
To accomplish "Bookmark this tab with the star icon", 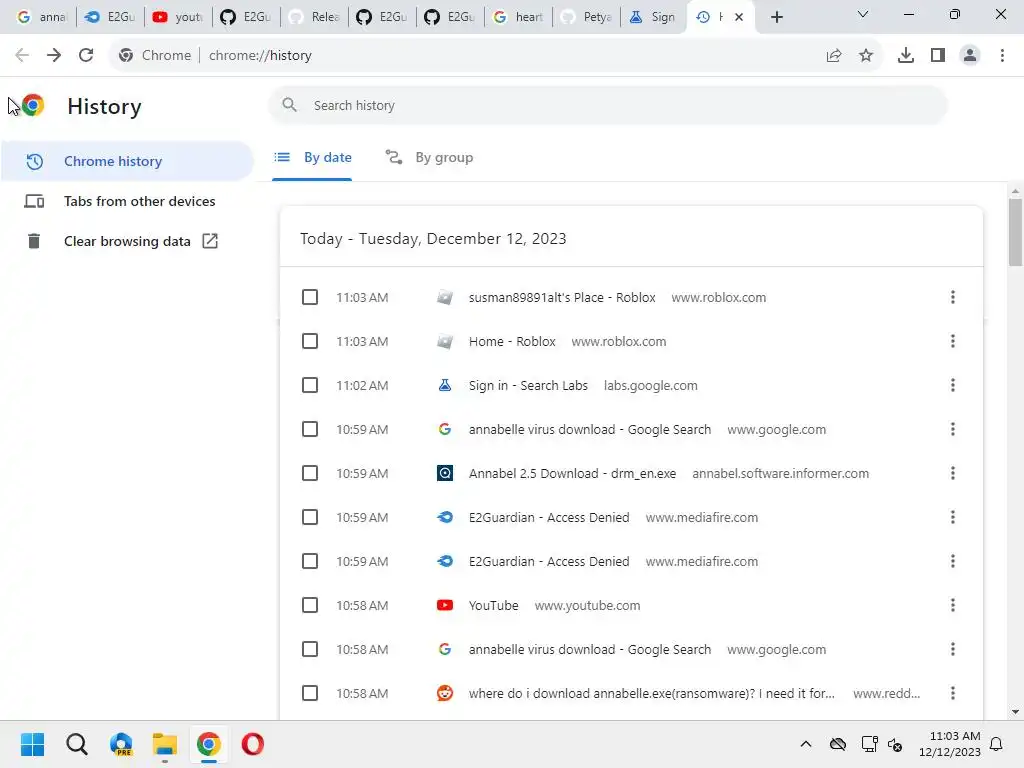I will pos(866,56).
